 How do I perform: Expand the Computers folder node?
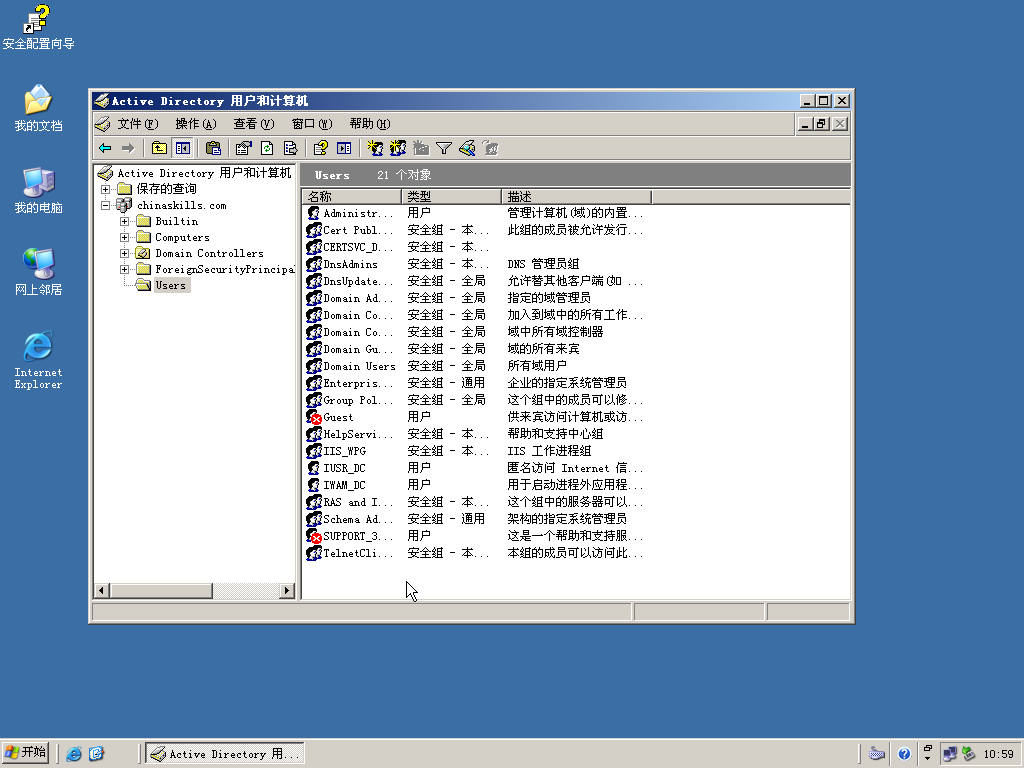click(124, 237)
